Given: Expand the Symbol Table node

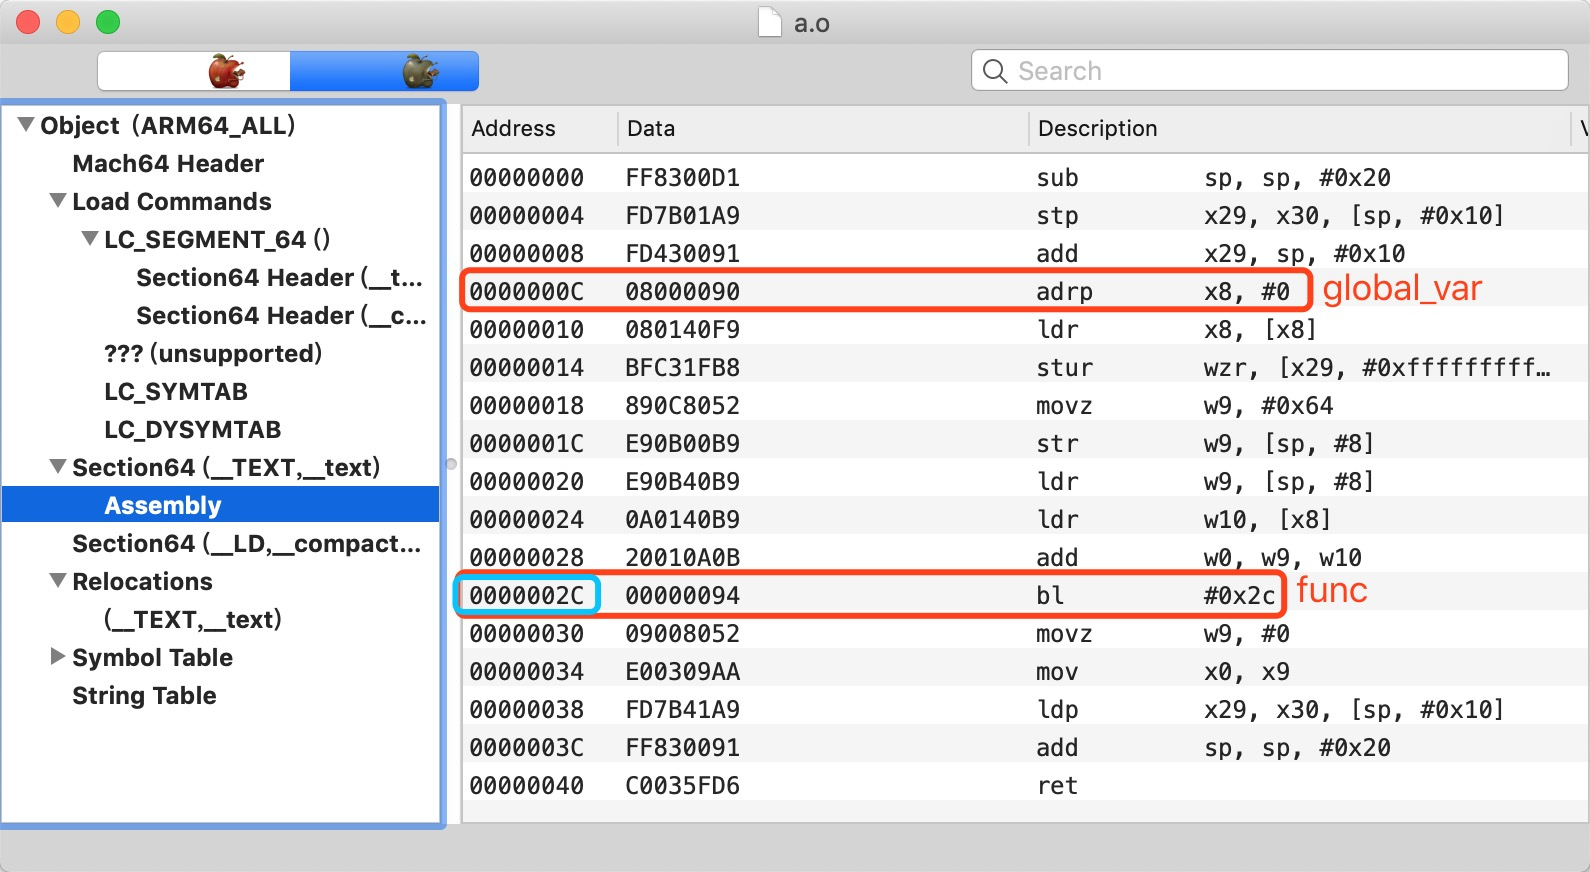Looking at the screenshot, I should point(58,657).
